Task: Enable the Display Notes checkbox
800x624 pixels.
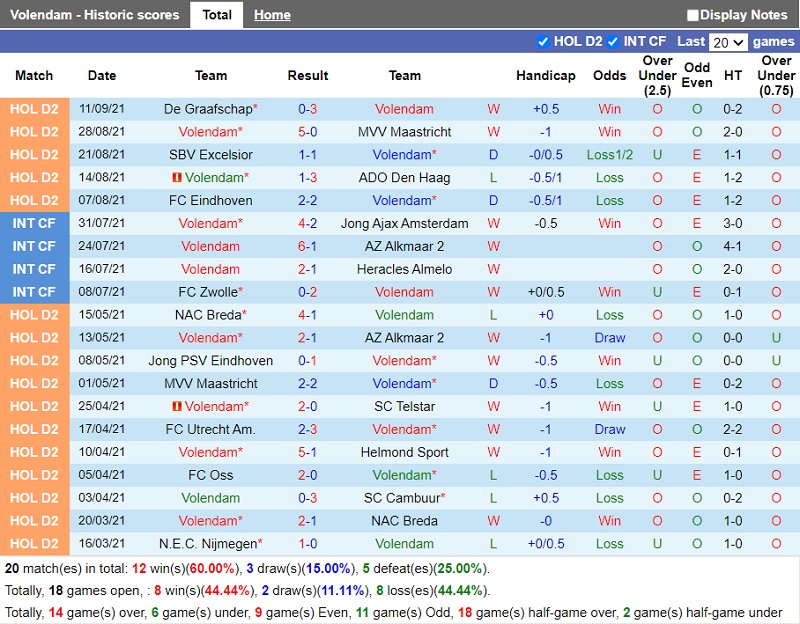Action: pos(692,15)
